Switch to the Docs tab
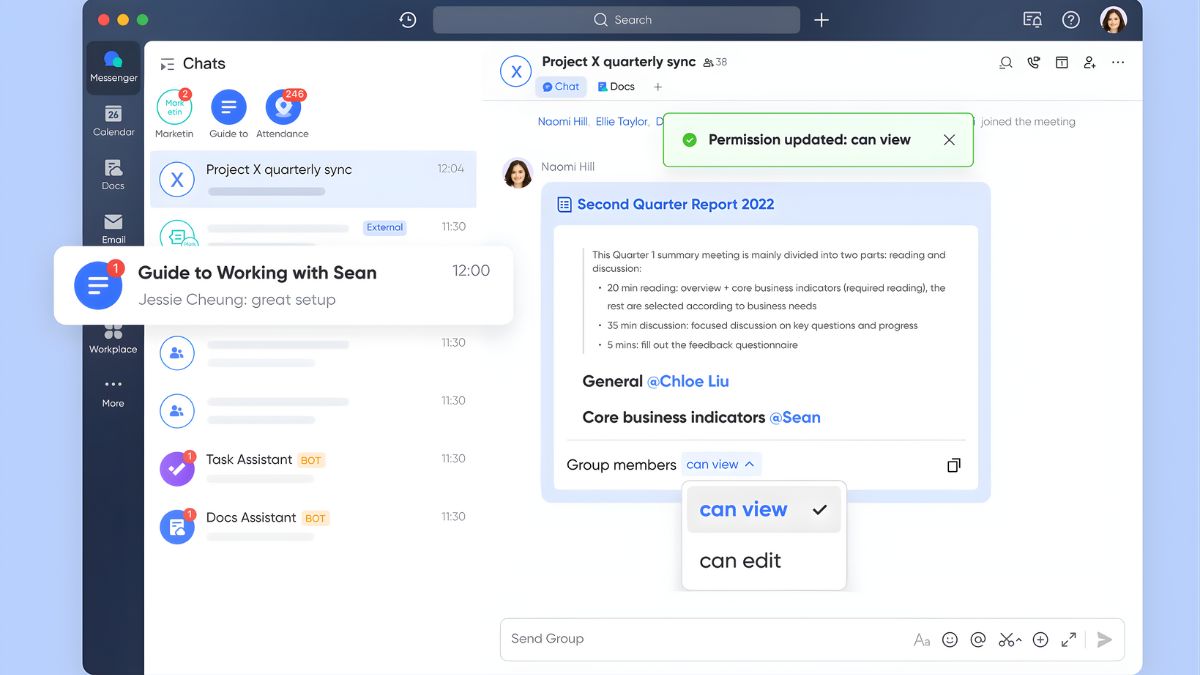 (x=616, y=87)
